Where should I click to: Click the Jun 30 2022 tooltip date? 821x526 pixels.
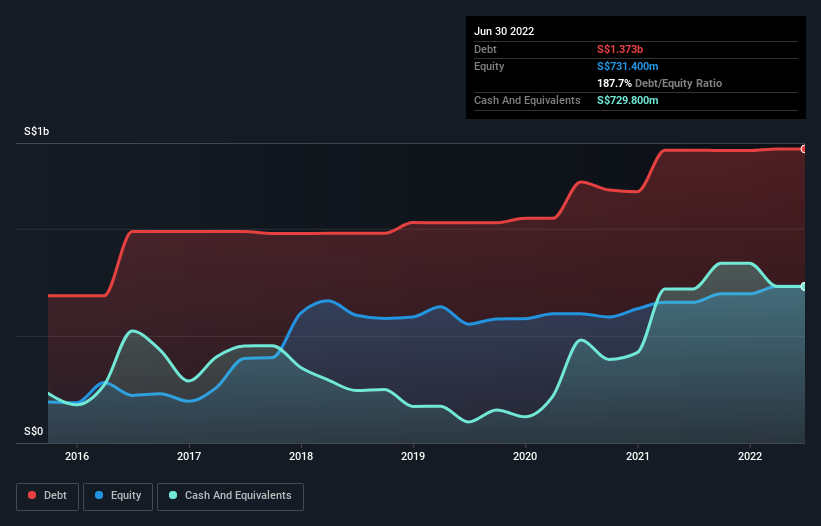tap(504, 31)
